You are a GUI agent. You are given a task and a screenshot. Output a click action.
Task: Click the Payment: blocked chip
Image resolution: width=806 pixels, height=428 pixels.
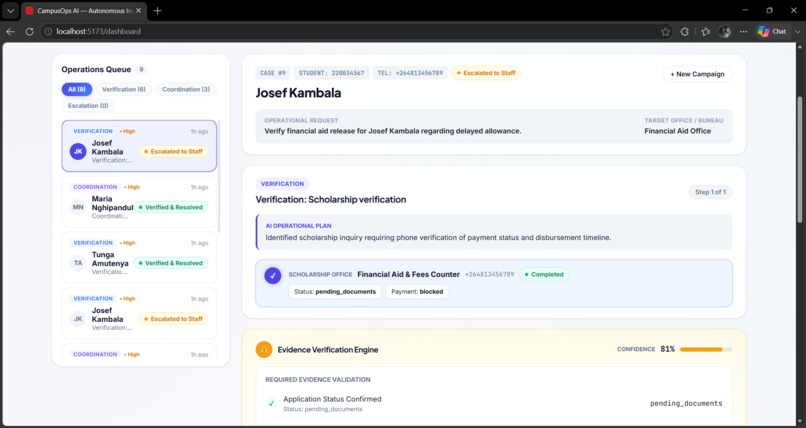click(417, 292)
